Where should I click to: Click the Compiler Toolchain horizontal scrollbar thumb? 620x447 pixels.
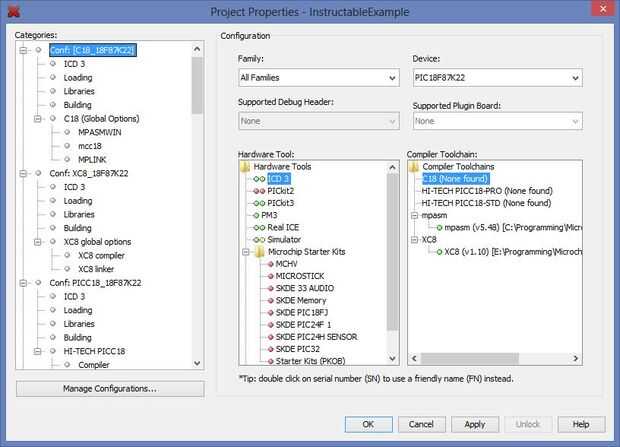470,358
